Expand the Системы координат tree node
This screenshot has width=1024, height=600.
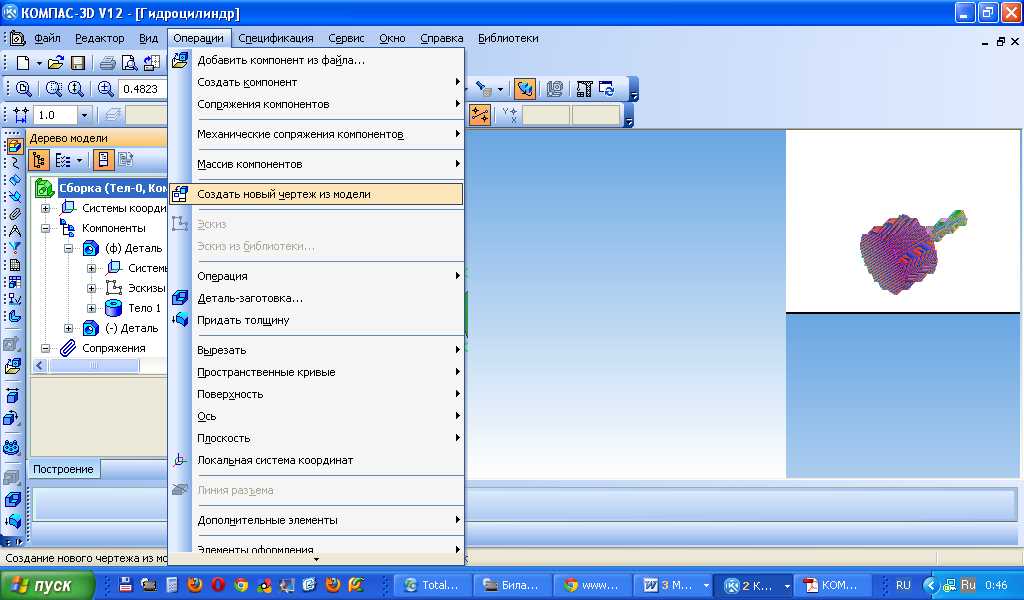pyautogui.click(x=45, y=208)
